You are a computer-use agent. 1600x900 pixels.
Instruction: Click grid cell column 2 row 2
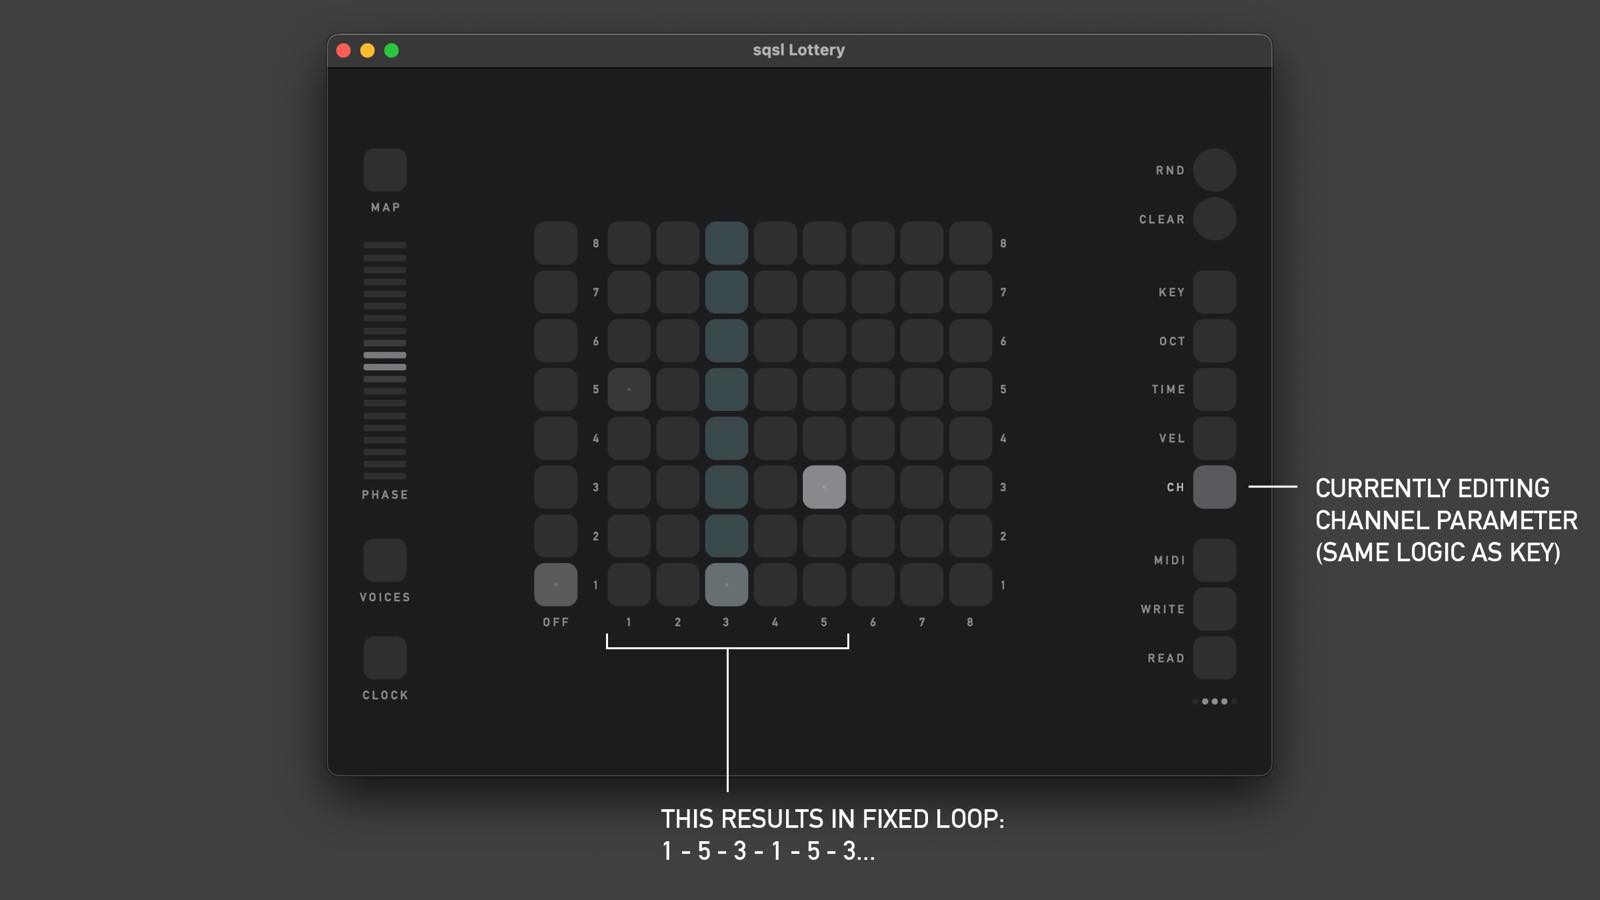click(x=678, y=536)
